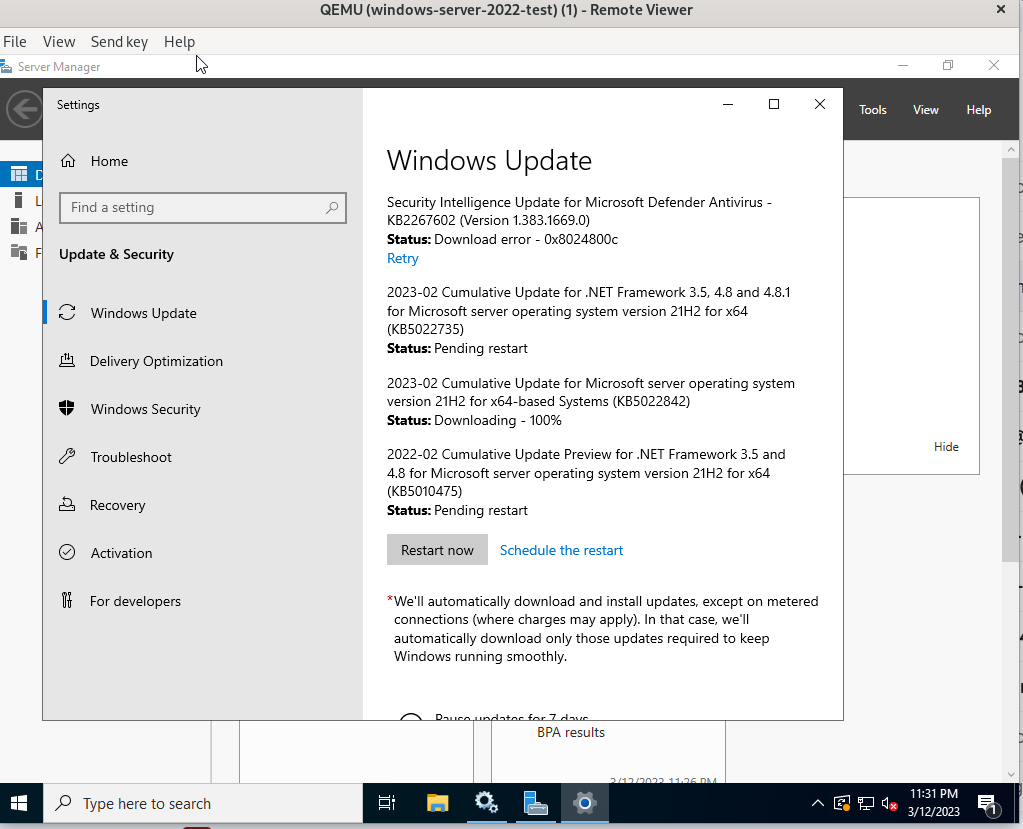Click Retry for the Defender update

402,258
